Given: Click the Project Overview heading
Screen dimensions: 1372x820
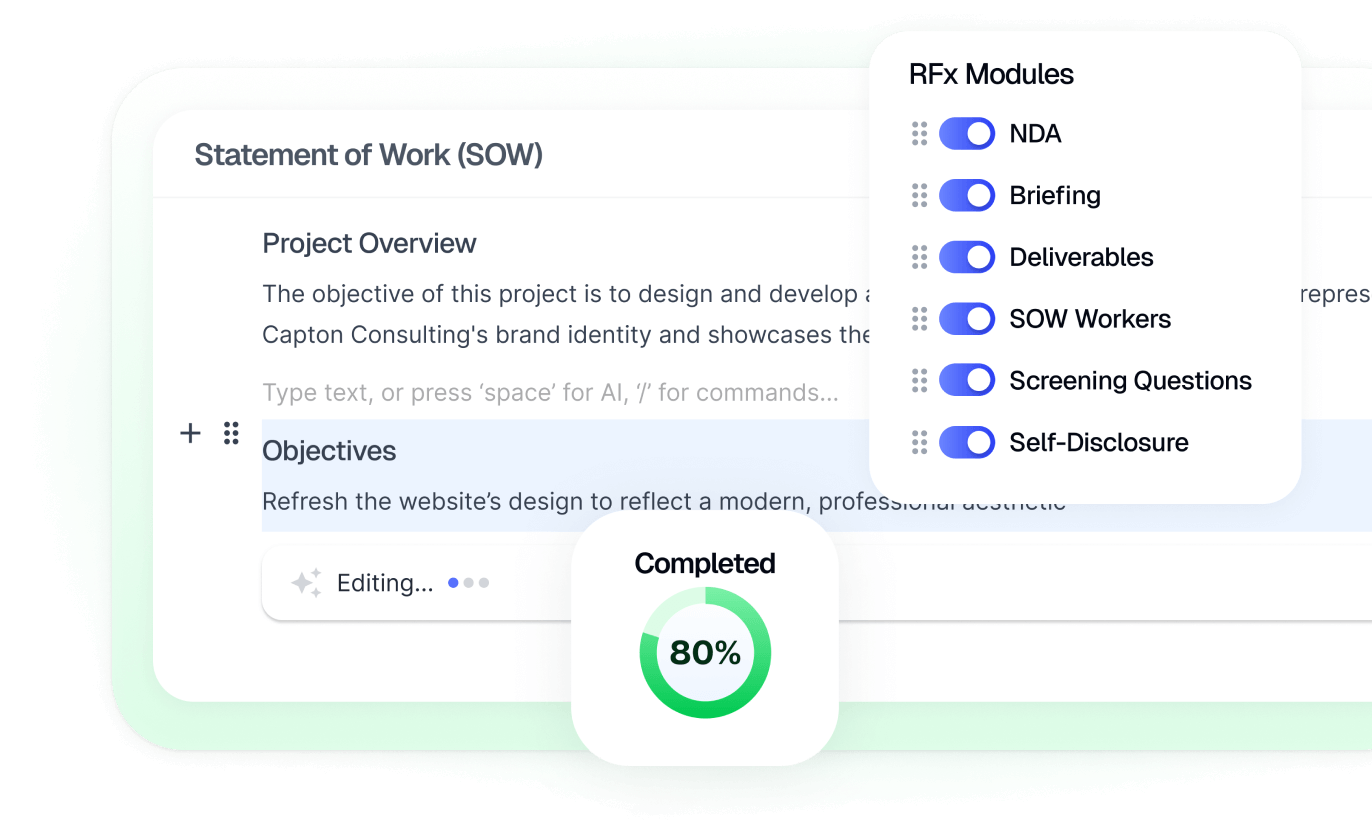Looking at the screenshot, I should [x=369, y=243].
